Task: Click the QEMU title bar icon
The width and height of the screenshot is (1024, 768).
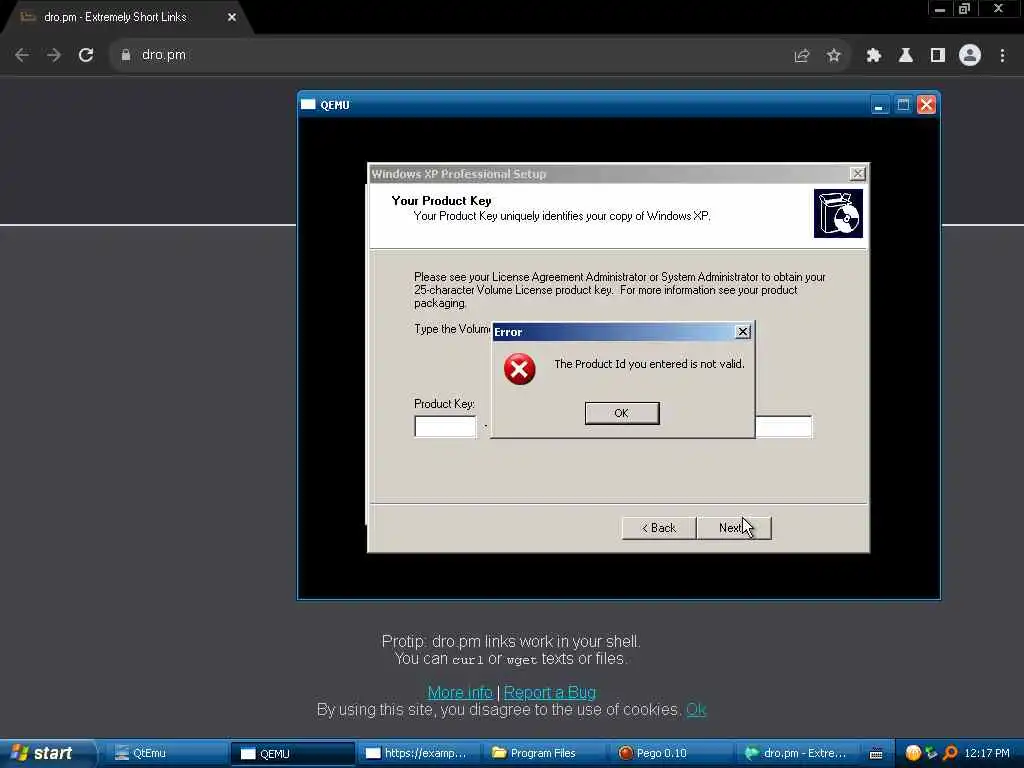Action: tap(308, 104)
